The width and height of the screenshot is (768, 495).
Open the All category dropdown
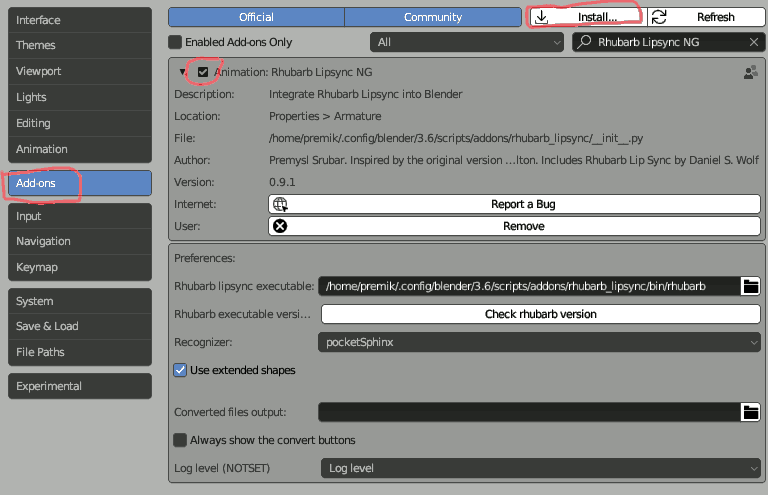466,42
